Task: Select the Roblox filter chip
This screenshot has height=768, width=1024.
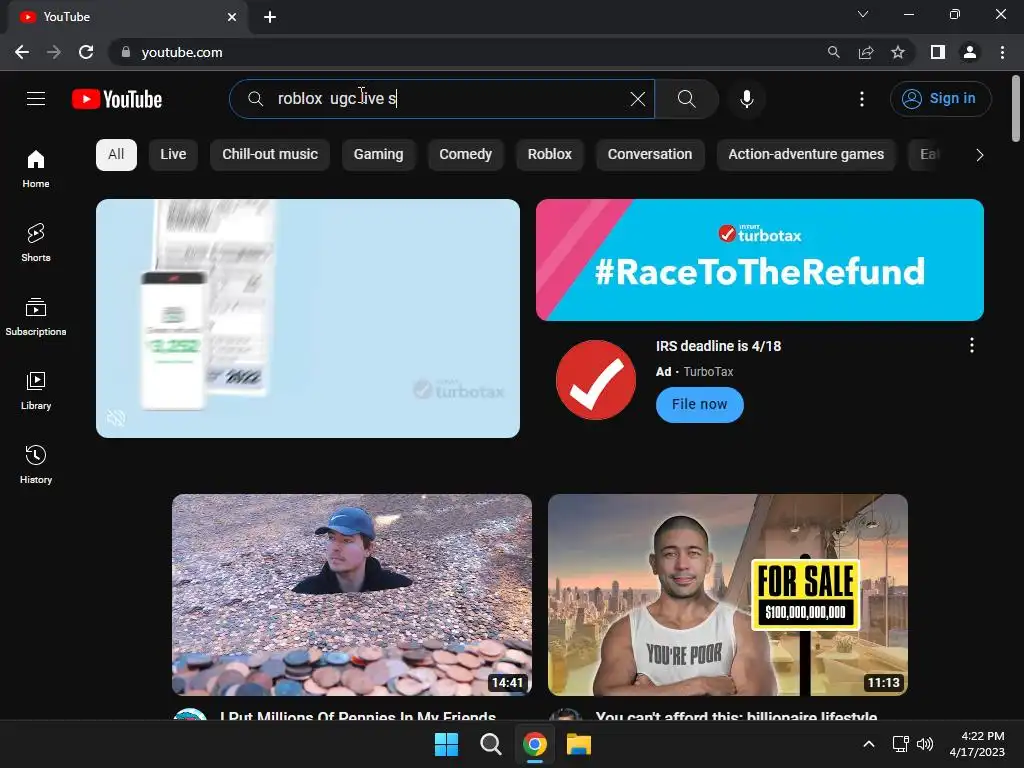Action: (549, 155)
